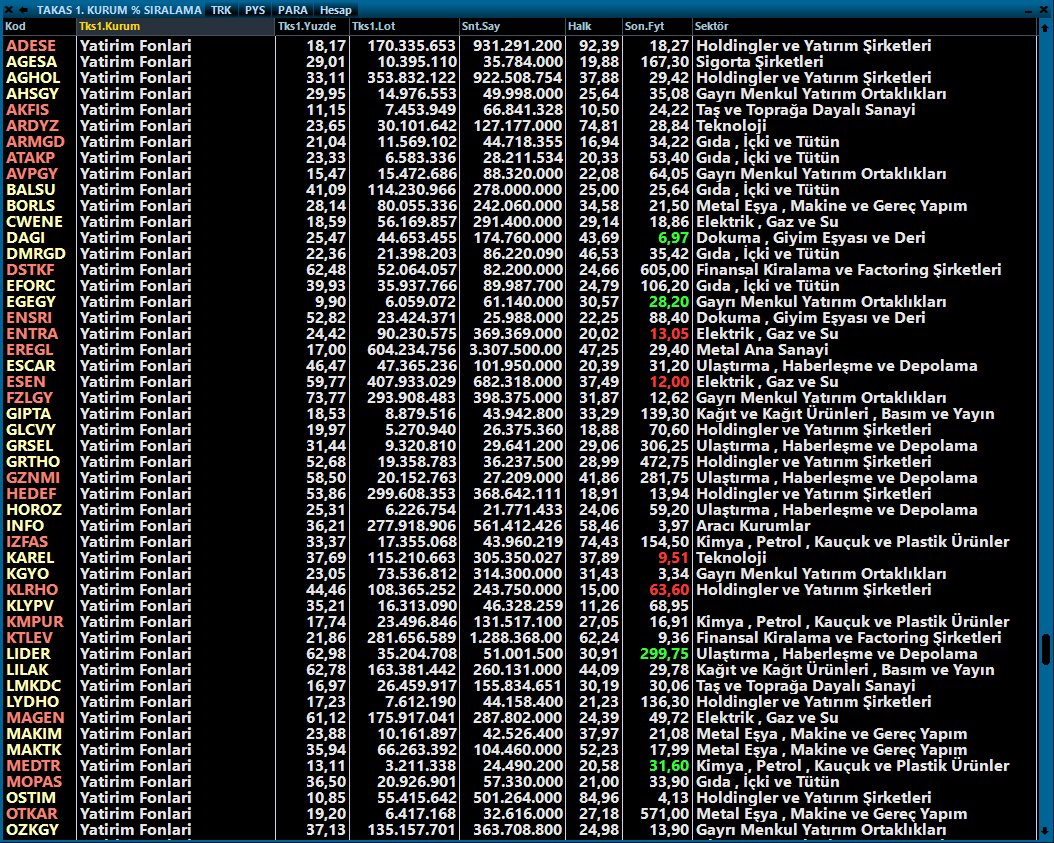Image resolution: width=1054 pixels, height=843 pixels.
Task: Switch to the PYS tab
Action: click(x=255, y=10)
